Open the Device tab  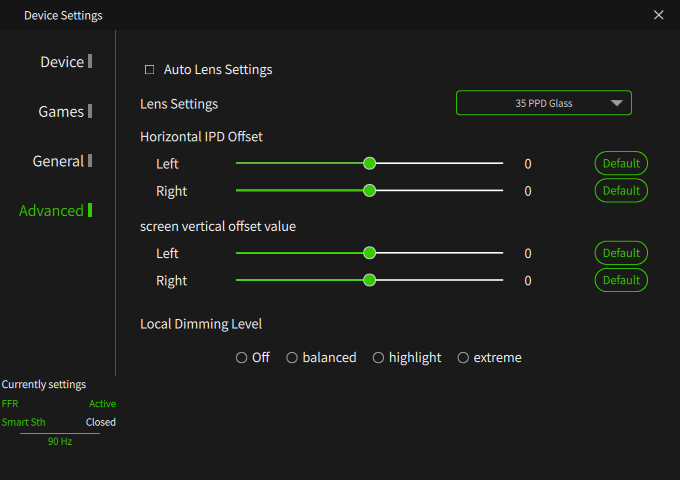(x=62, y=62)
